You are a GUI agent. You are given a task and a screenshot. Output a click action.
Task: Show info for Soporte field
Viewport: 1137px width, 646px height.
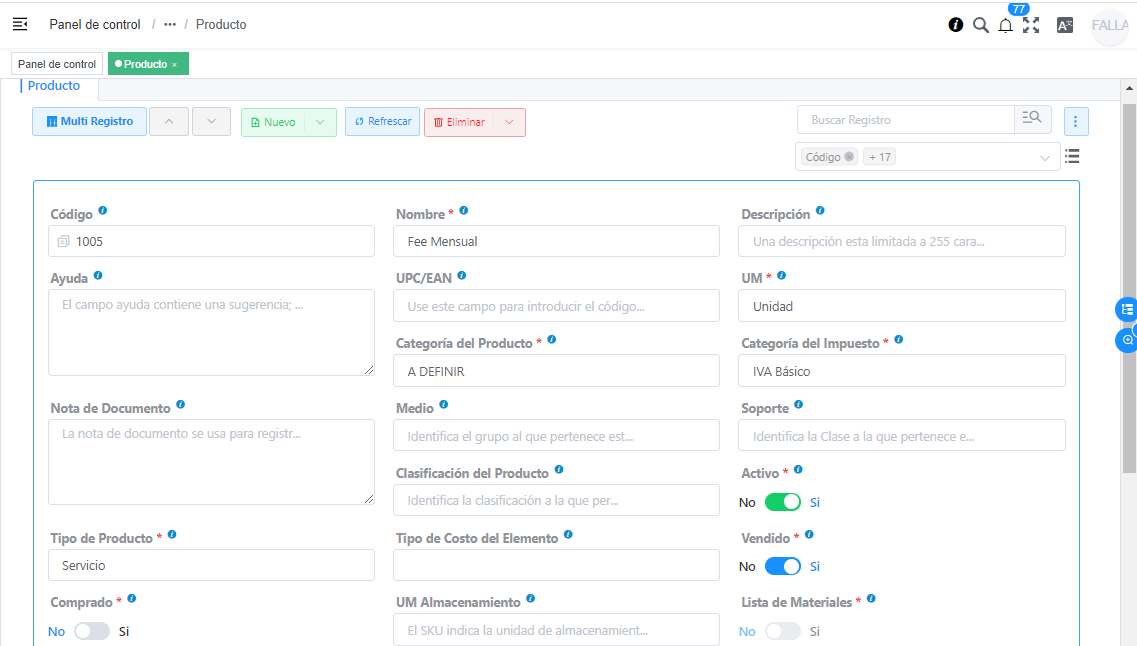798,405
